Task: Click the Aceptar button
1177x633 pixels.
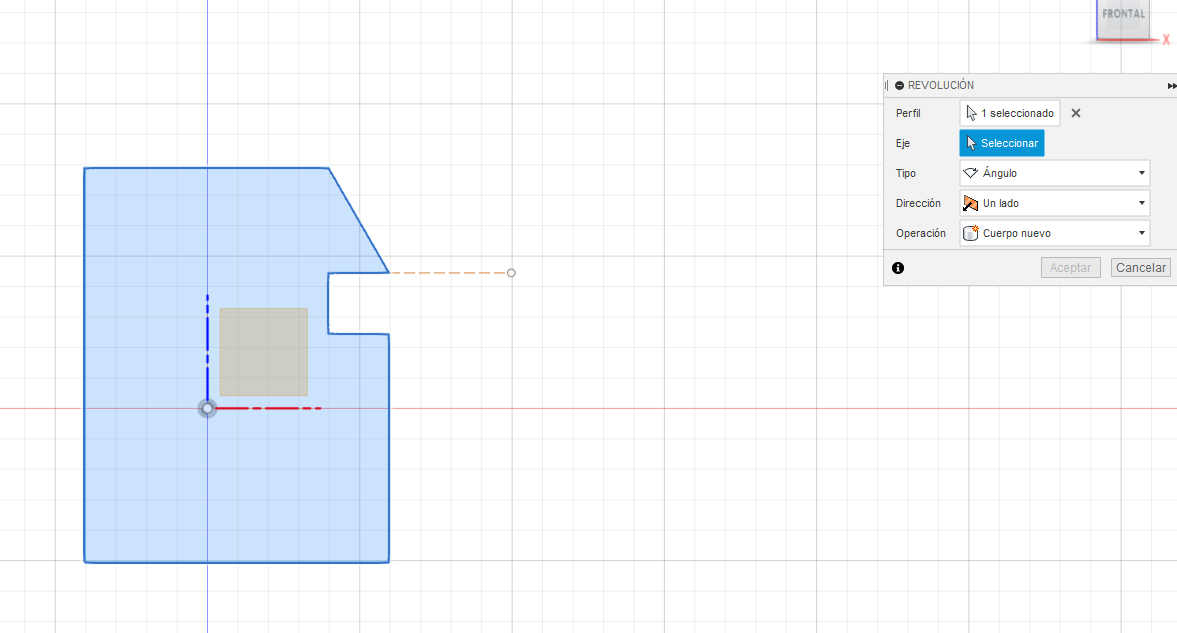Action: 1070,268
